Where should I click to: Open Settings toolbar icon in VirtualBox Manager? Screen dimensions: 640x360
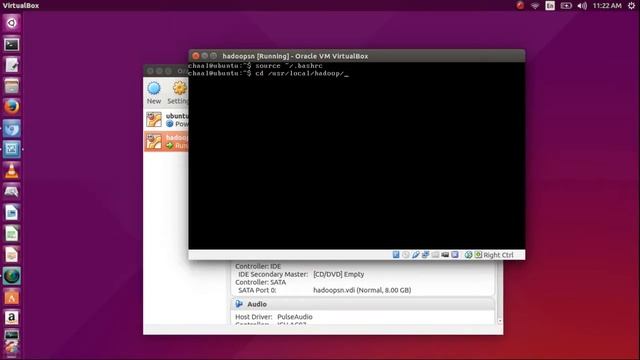click(178, 93)
